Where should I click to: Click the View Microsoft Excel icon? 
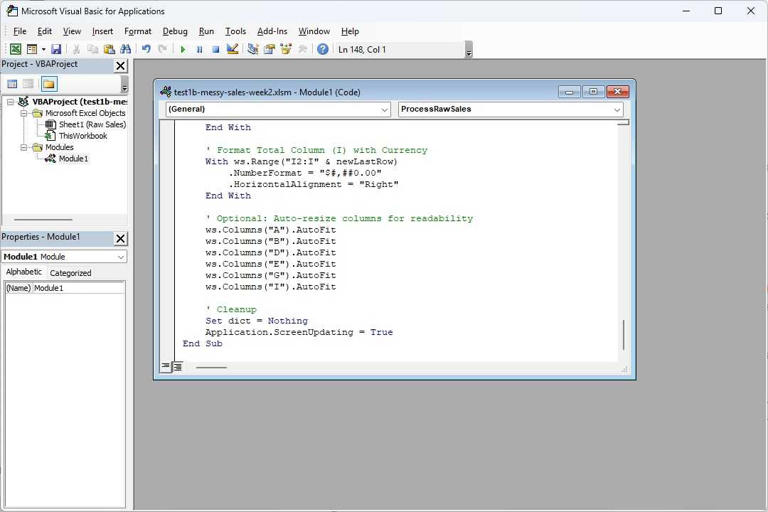point(16,49)
